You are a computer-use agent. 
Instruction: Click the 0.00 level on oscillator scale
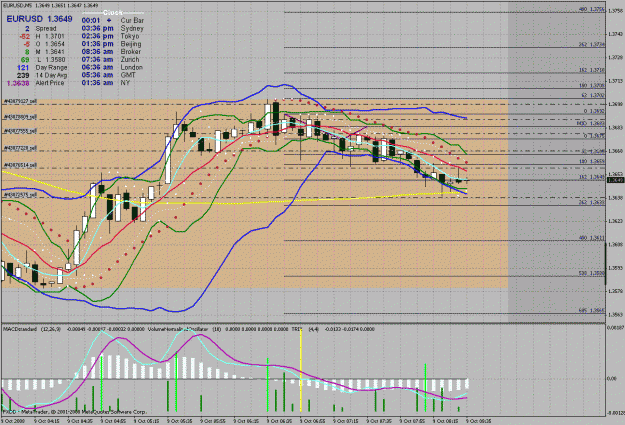pos(612,378)
